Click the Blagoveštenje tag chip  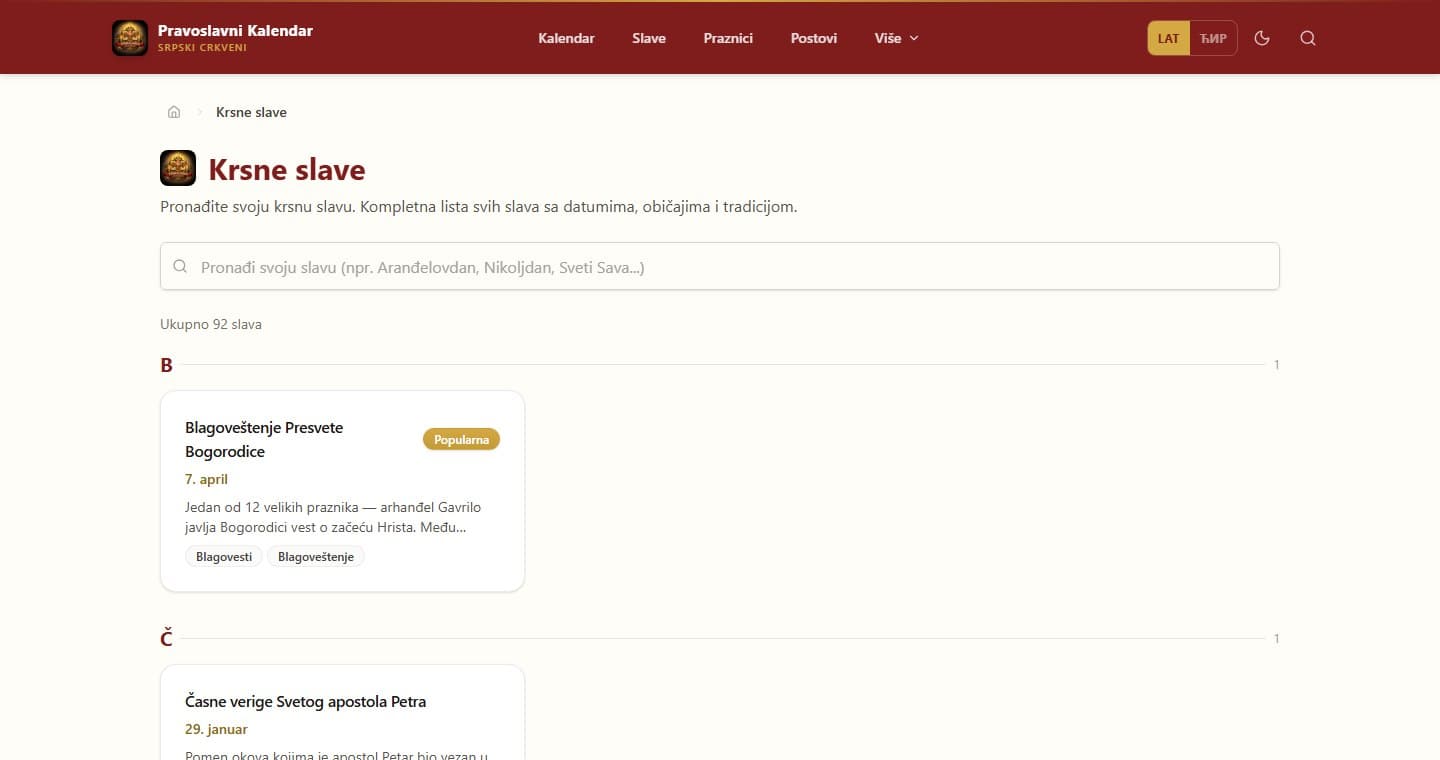(x=316, y=556)
